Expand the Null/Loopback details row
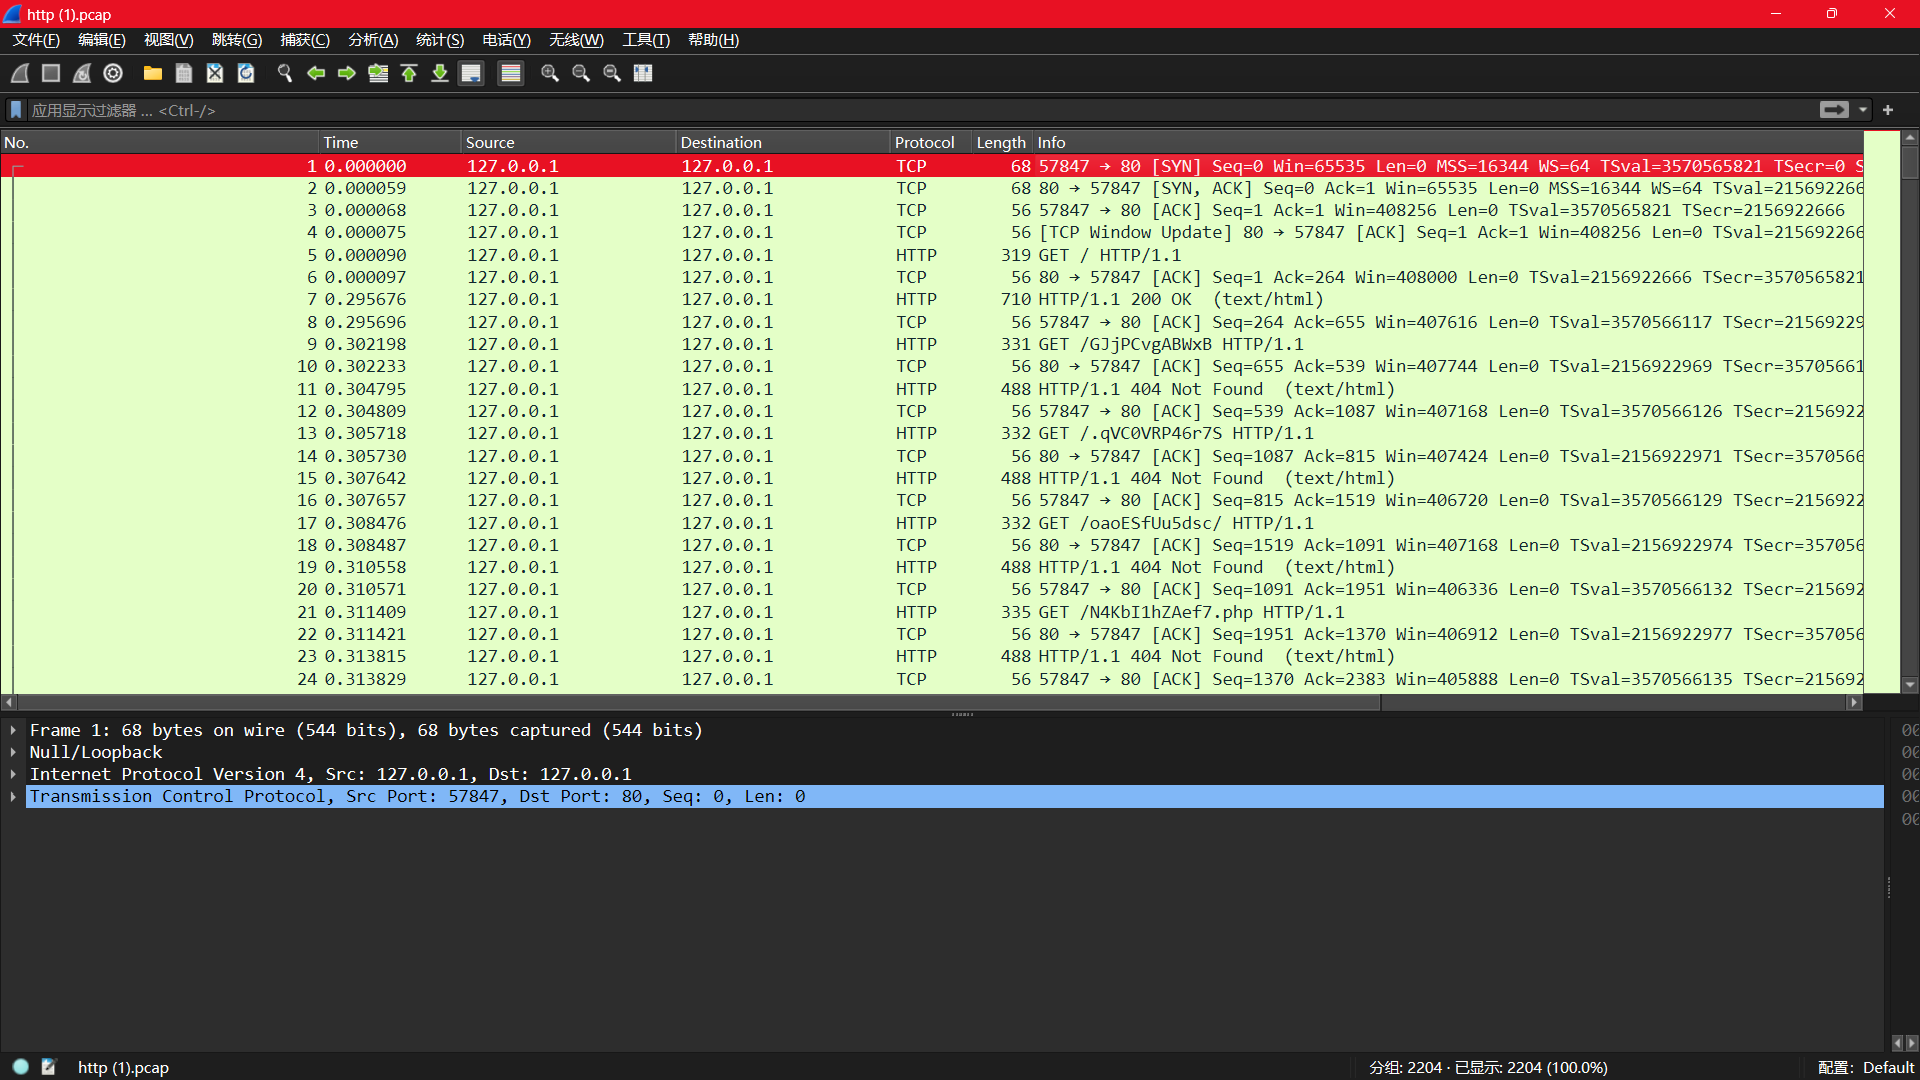The width and height of the screenshot is (1920, 1080). tap(13, 752)
